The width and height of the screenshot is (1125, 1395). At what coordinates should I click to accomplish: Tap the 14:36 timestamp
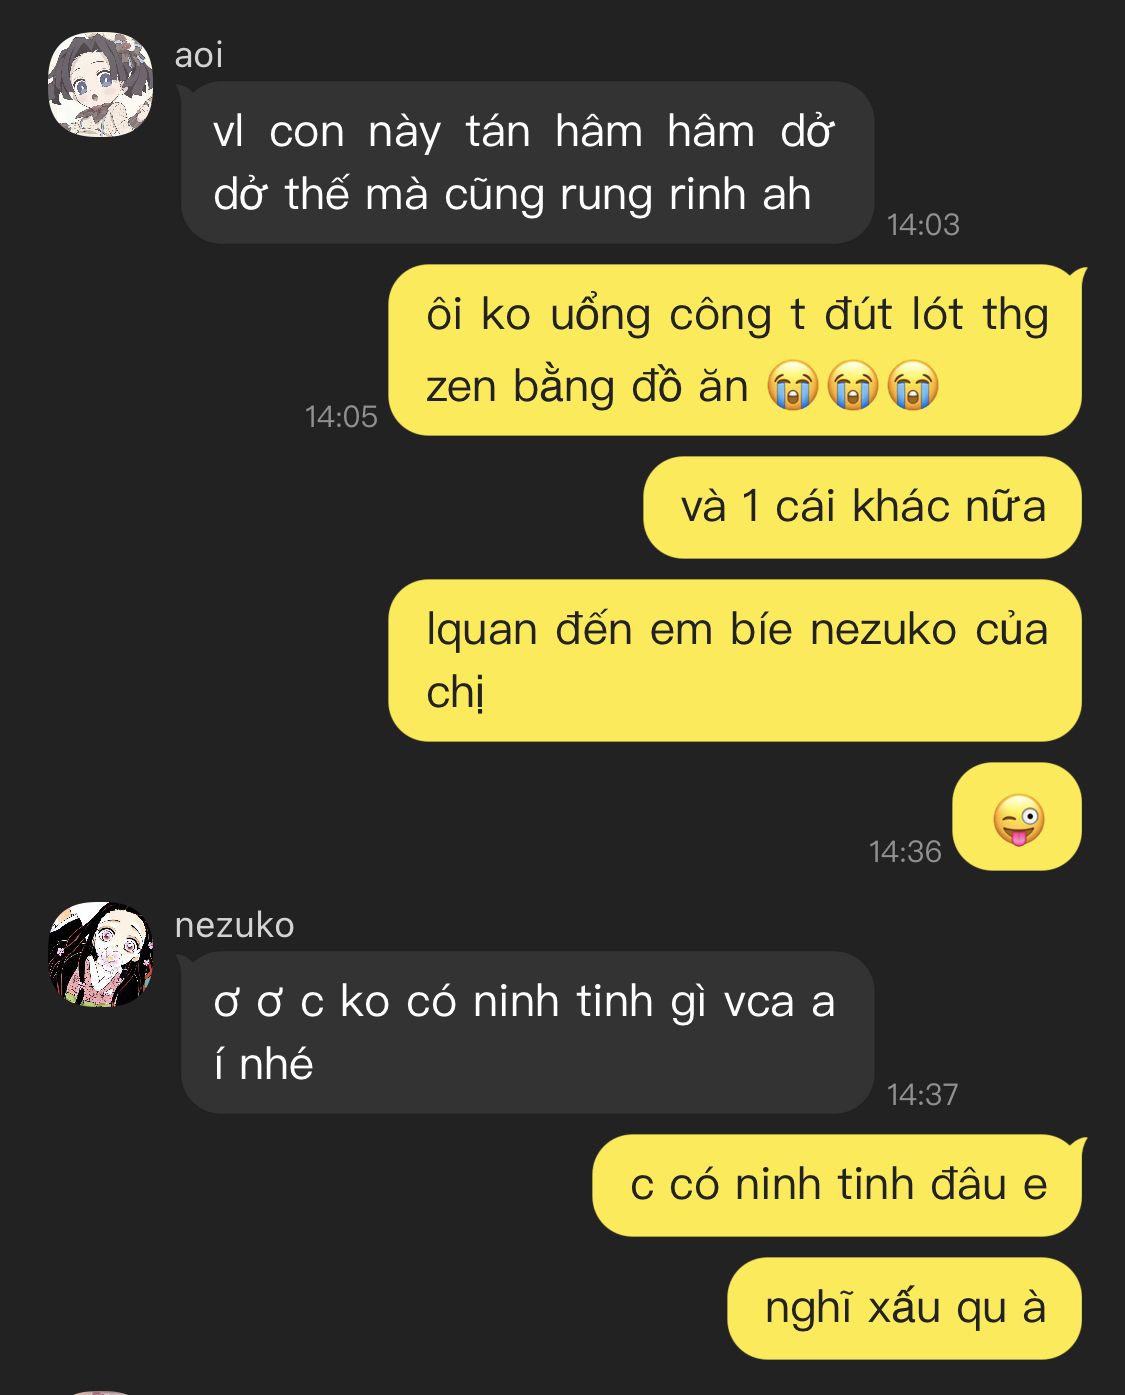point(905,852)
